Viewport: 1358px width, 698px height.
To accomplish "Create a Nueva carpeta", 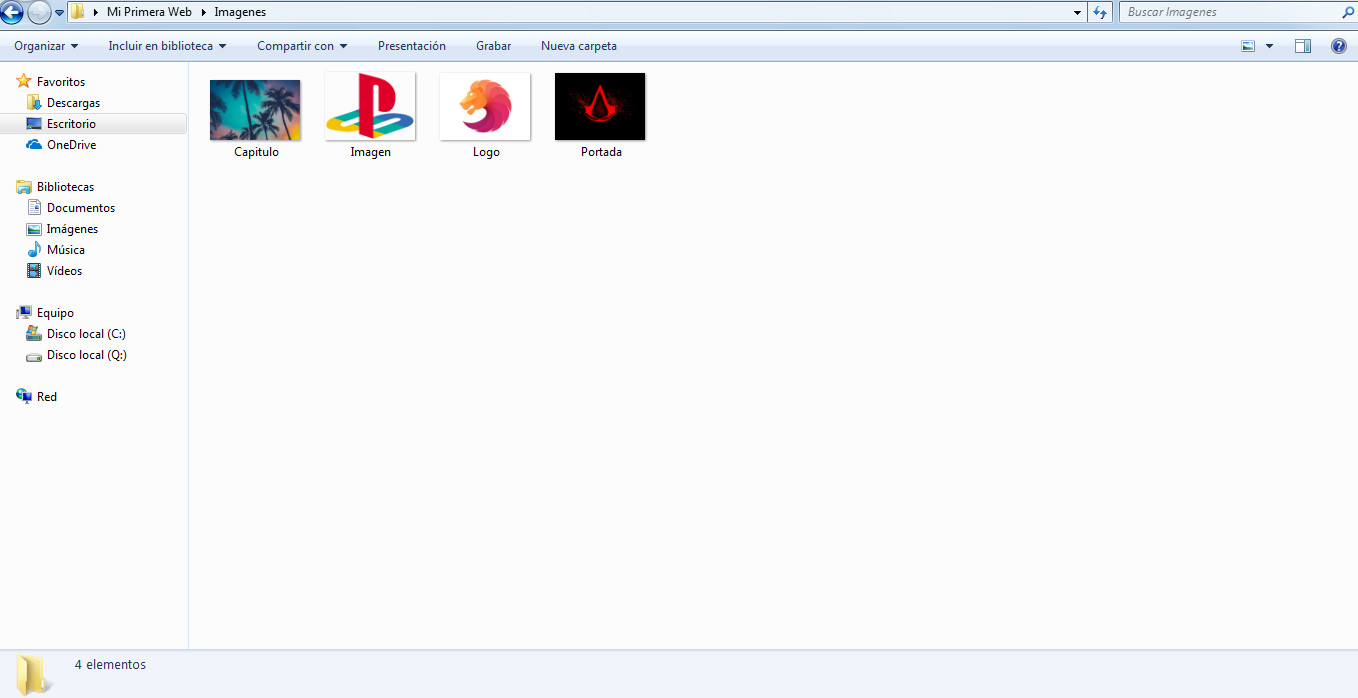I will tap(579, 46).
